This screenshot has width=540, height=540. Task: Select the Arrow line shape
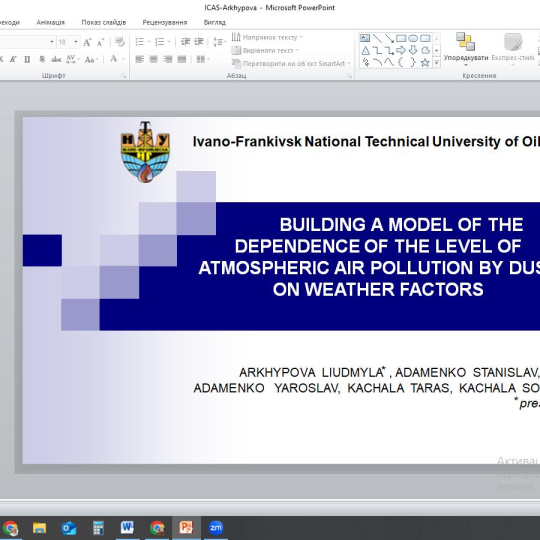point(389,38)
